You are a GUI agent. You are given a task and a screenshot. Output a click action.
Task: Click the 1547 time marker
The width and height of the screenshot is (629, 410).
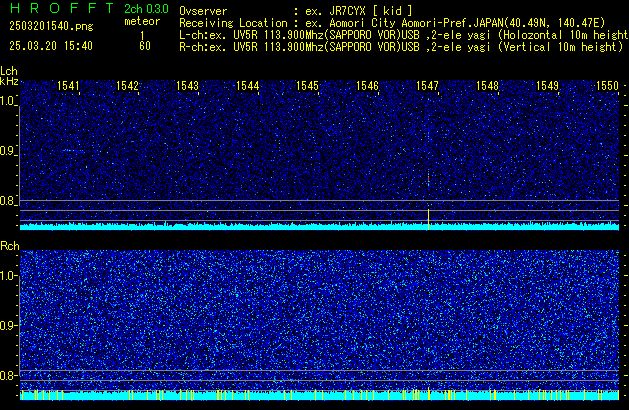coord(427,86)
